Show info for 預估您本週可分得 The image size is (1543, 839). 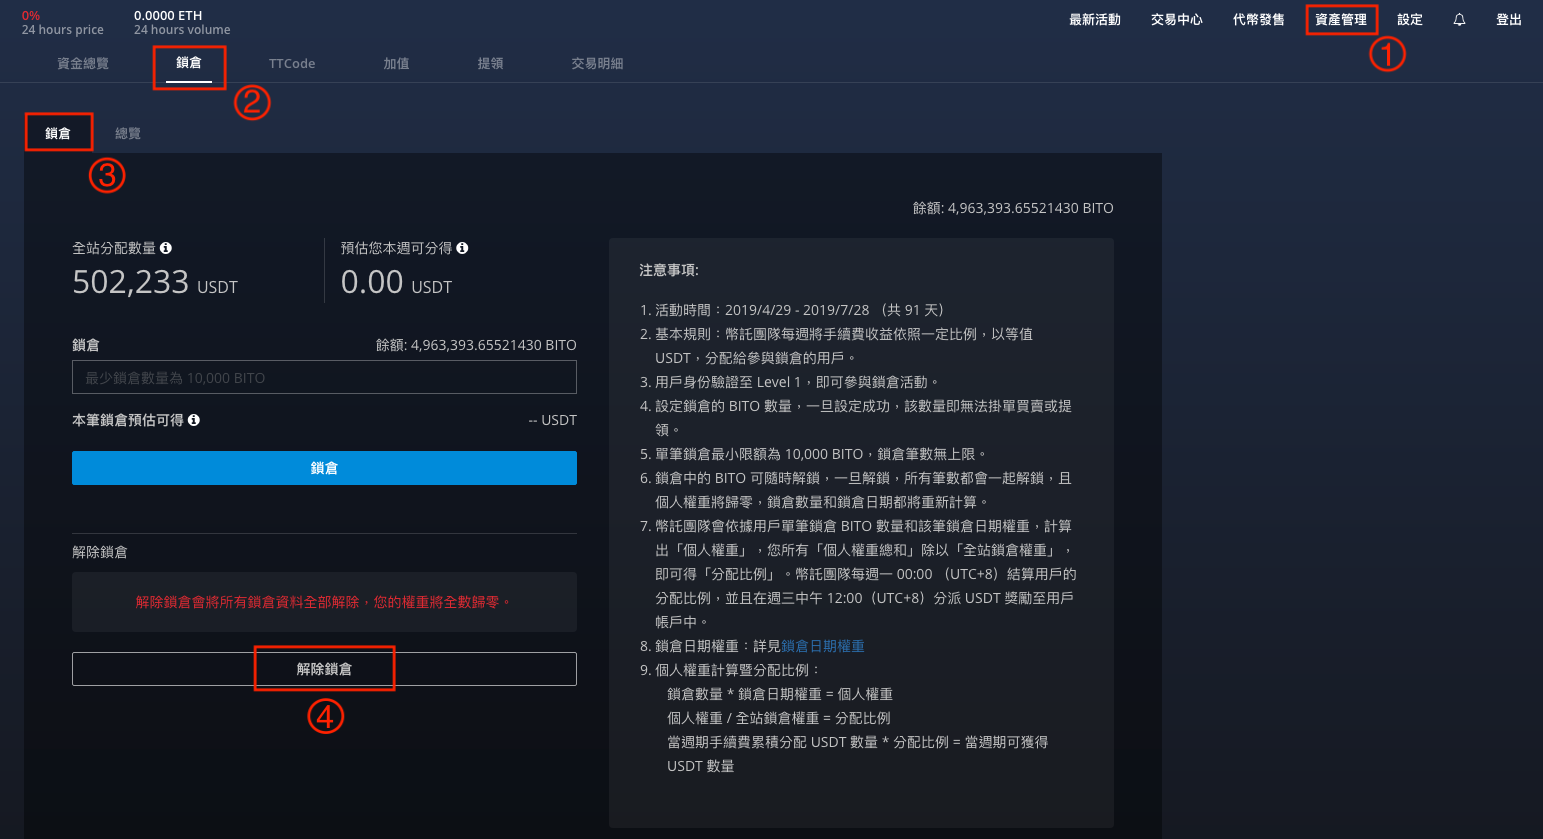462,248
